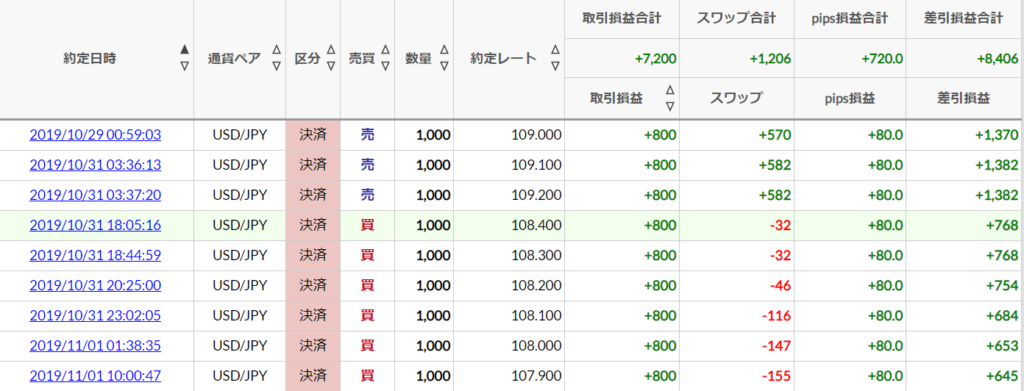This screenshot has height=391, width=1024.
Task: Open trade 2019/11/01 10:00:47 link
Action: tap(95, 375)
